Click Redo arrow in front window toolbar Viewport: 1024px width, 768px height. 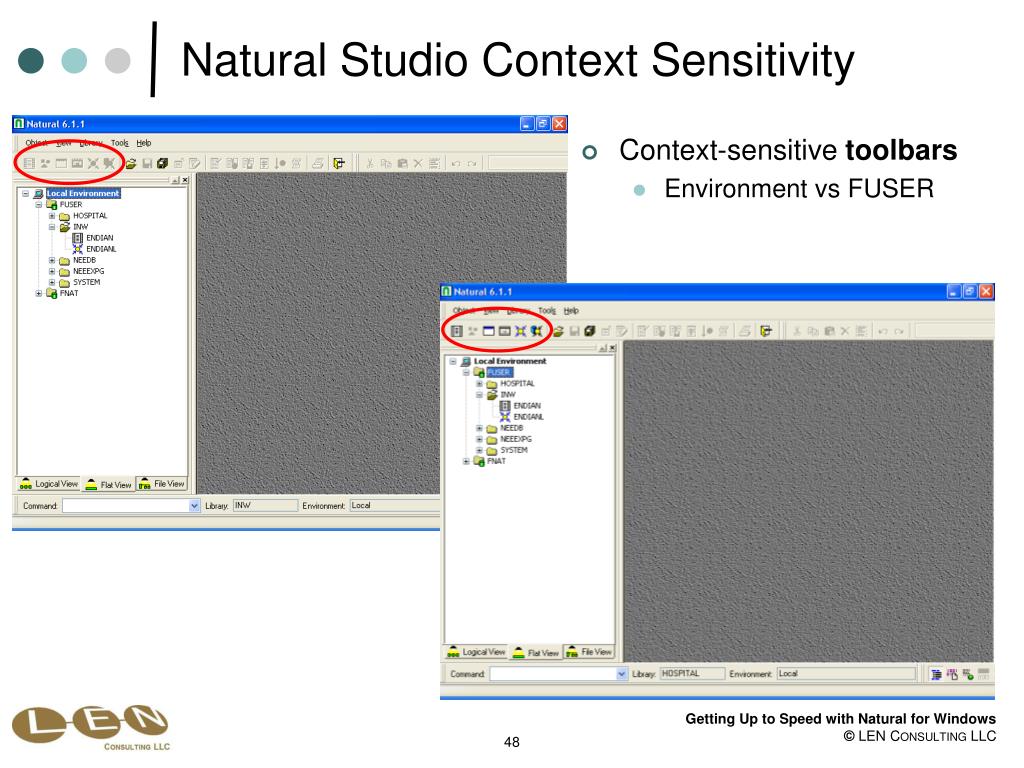pos(899,331)
